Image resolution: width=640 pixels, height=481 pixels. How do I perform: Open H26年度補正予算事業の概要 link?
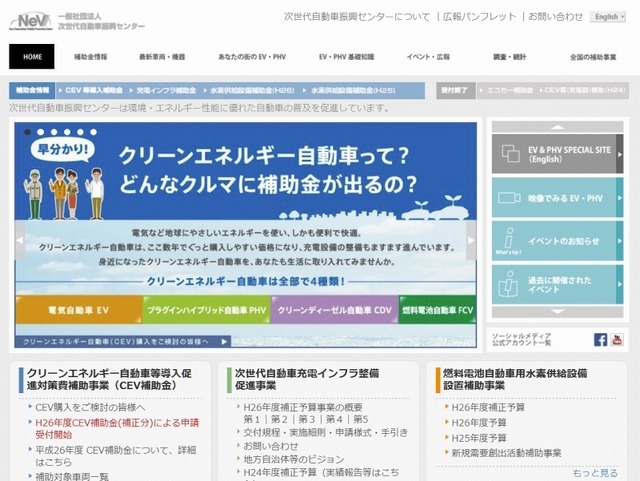[x=303, y=408]
